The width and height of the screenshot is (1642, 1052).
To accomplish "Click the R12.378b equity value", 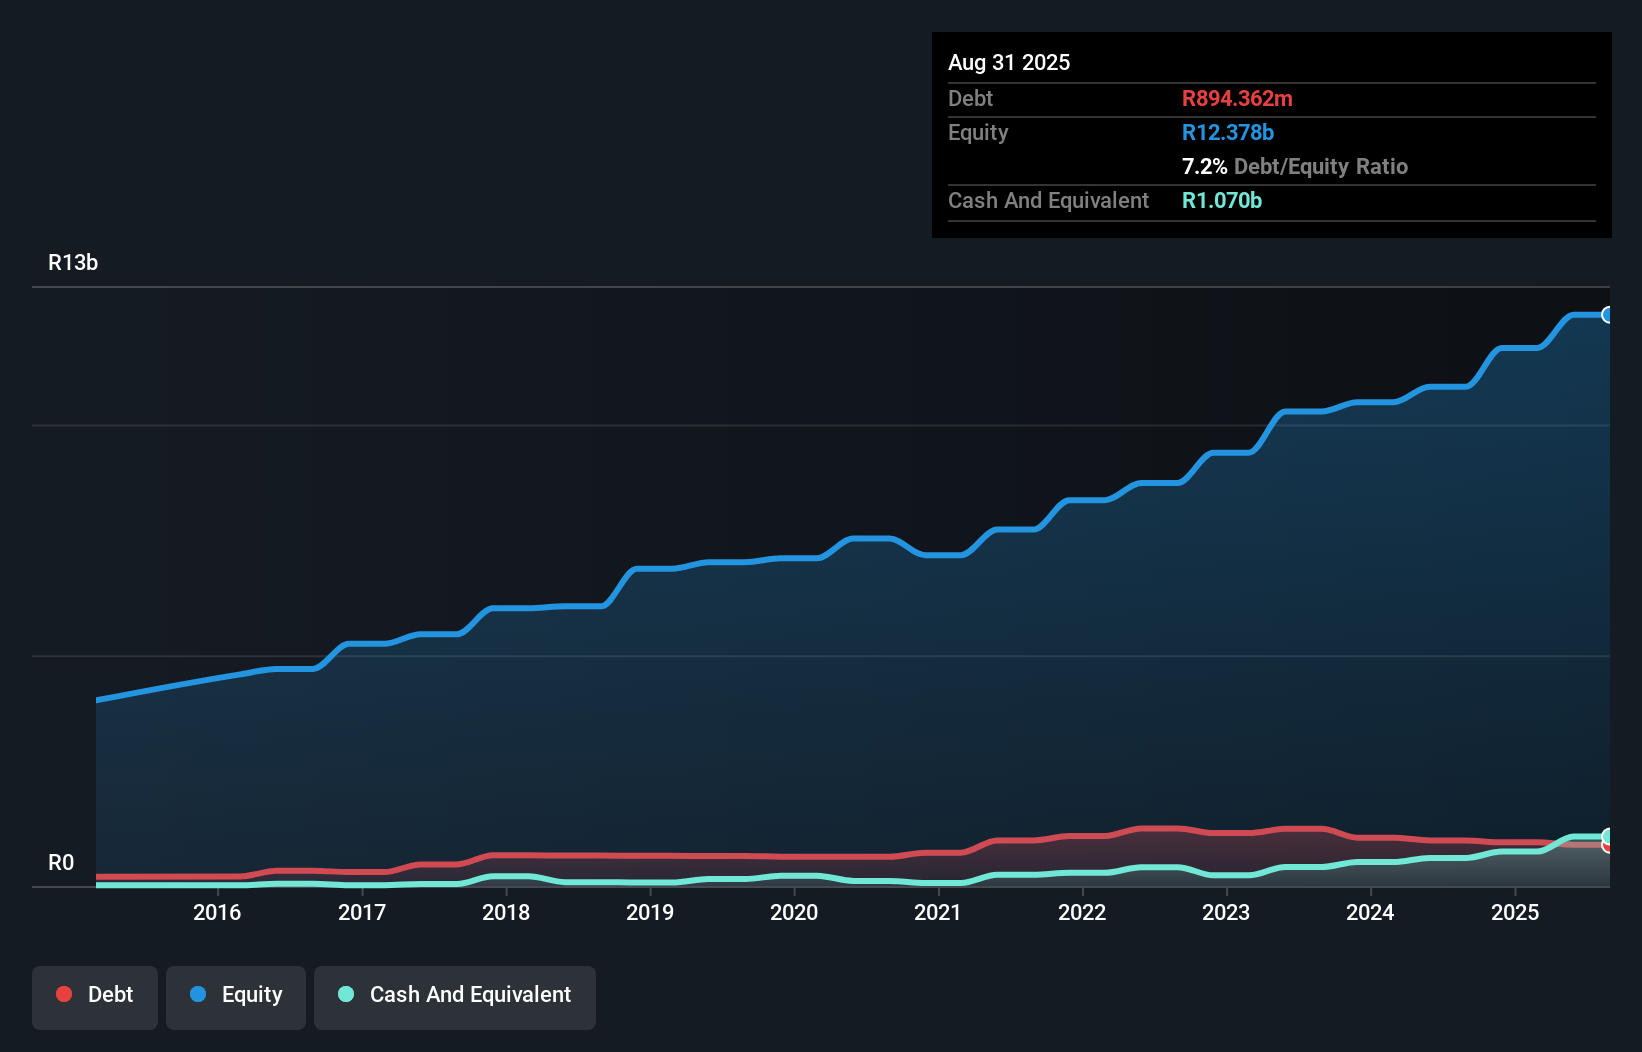I will pos(1228,133).
